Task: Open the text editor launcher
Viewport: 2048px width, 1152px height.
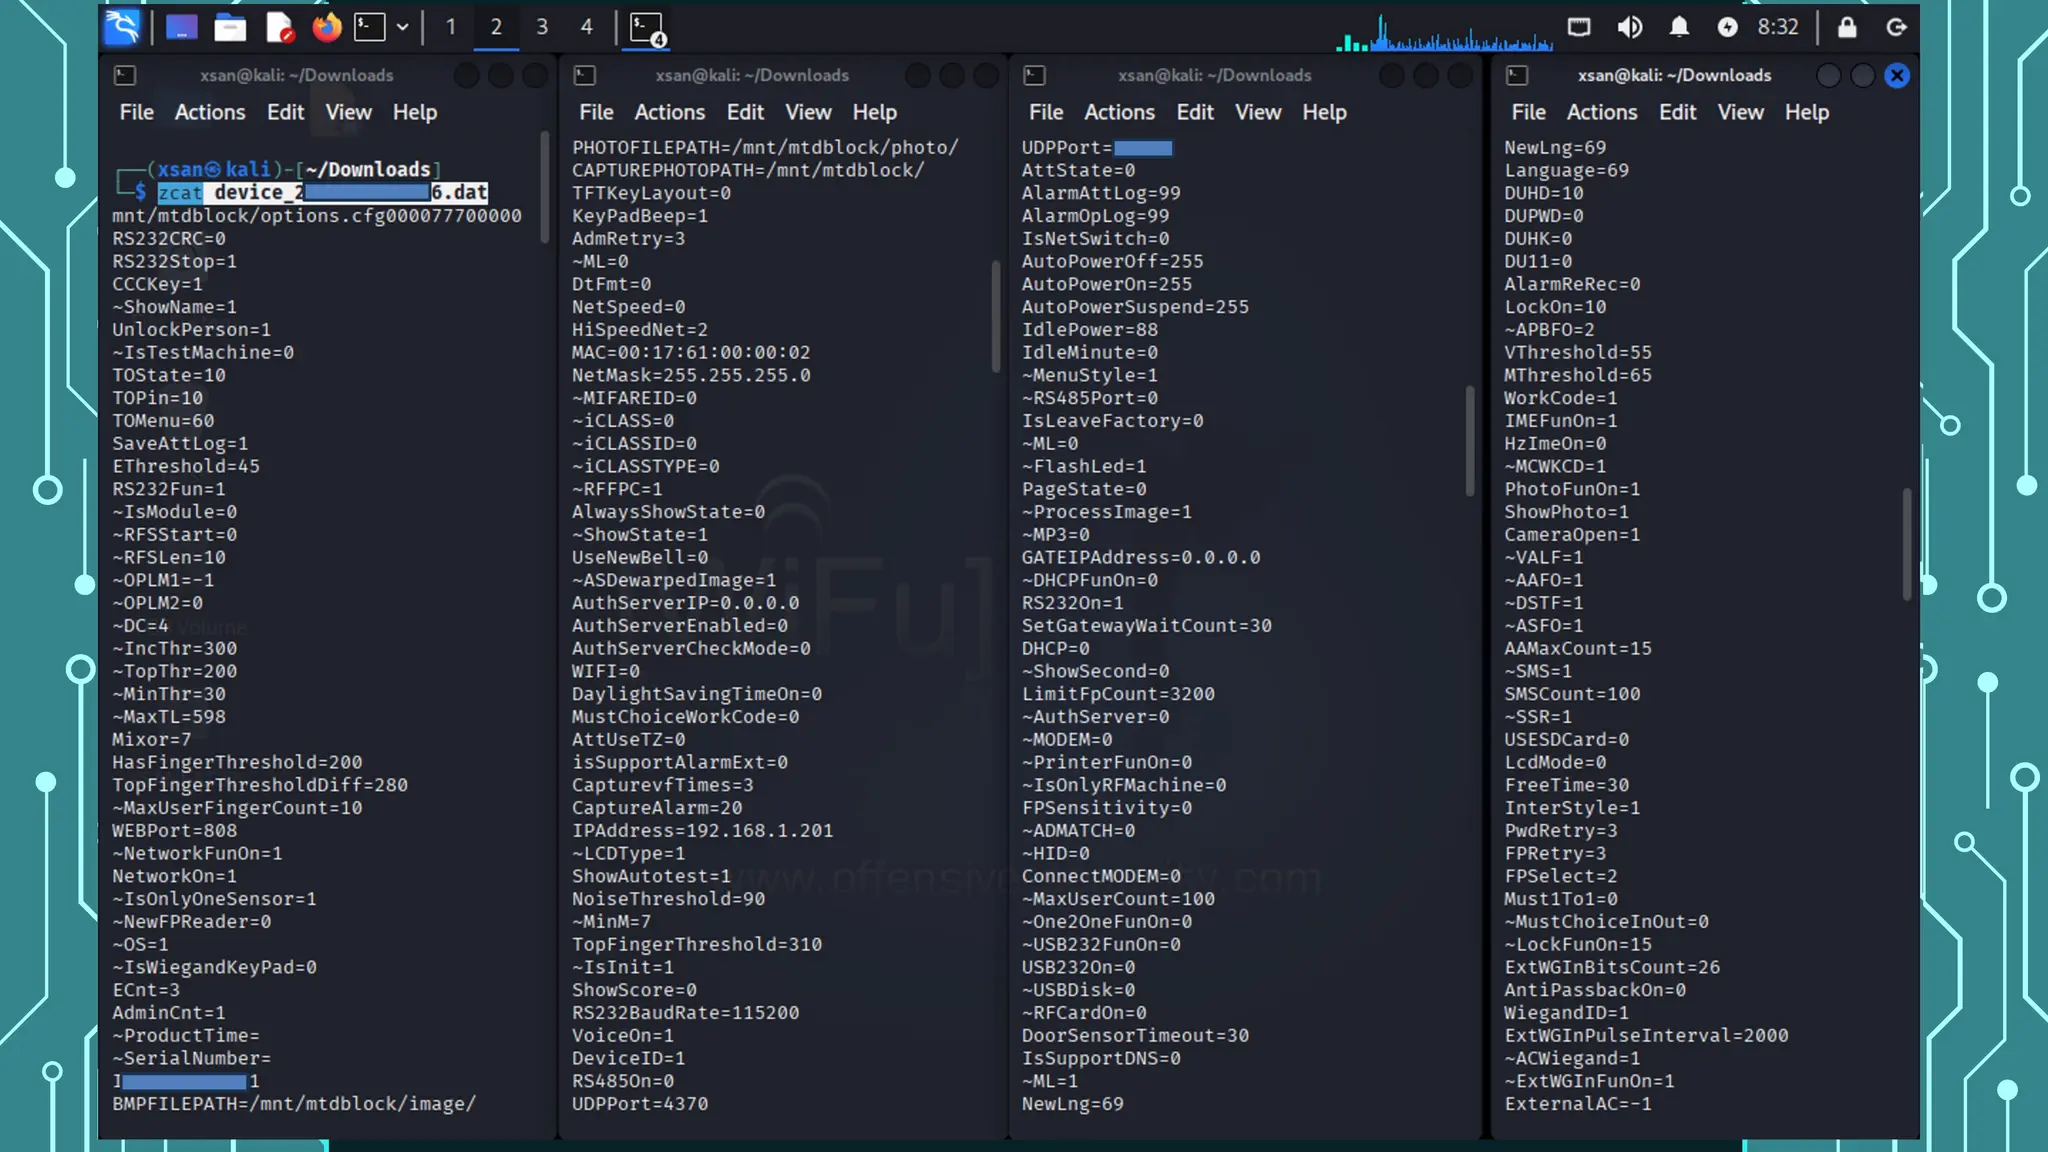Action: click(x=279, y=27)
